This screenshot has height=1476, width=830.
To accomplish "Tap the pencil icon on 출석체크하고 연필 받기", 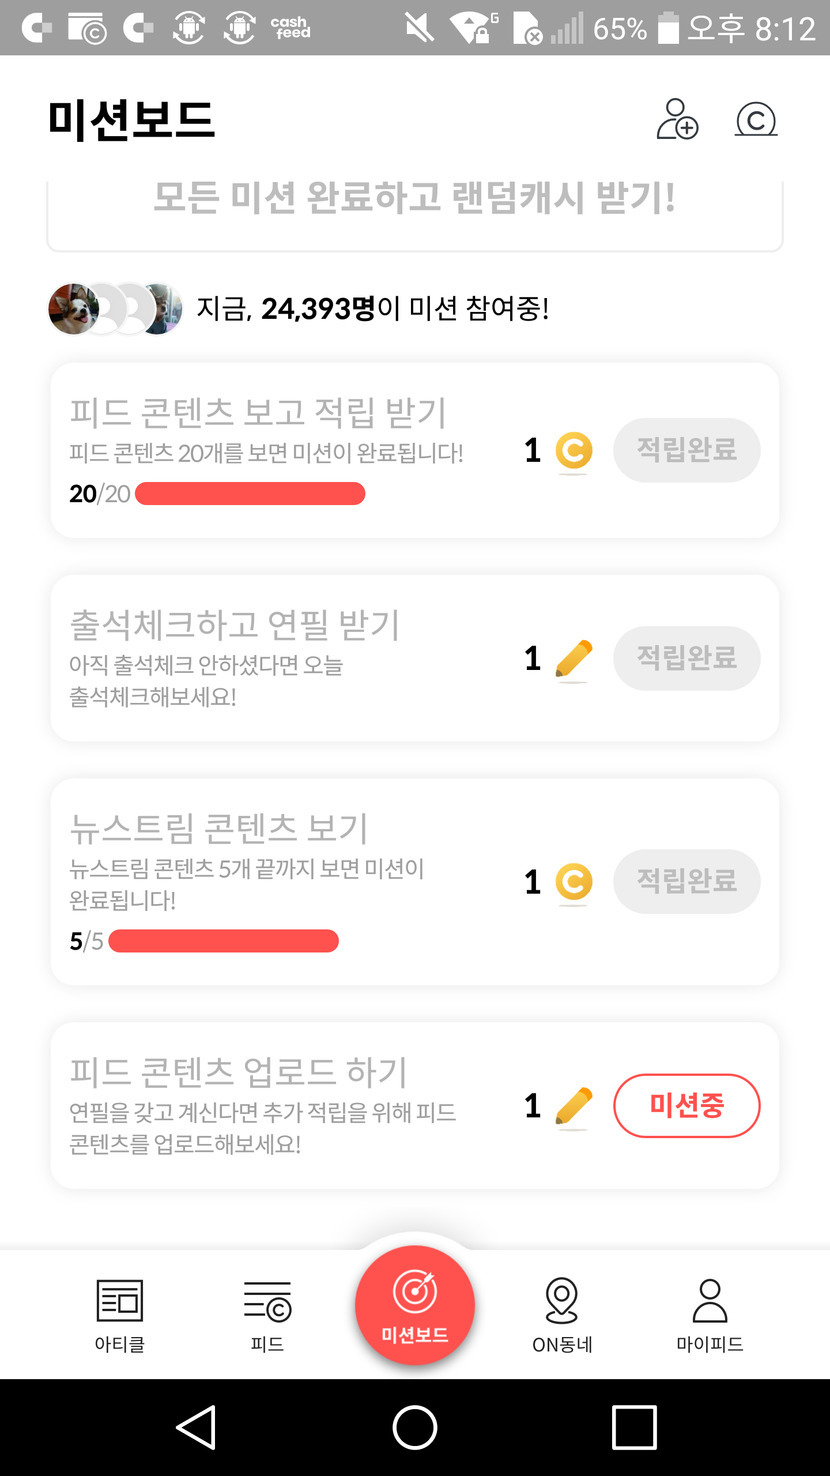I will coord(573,659).
